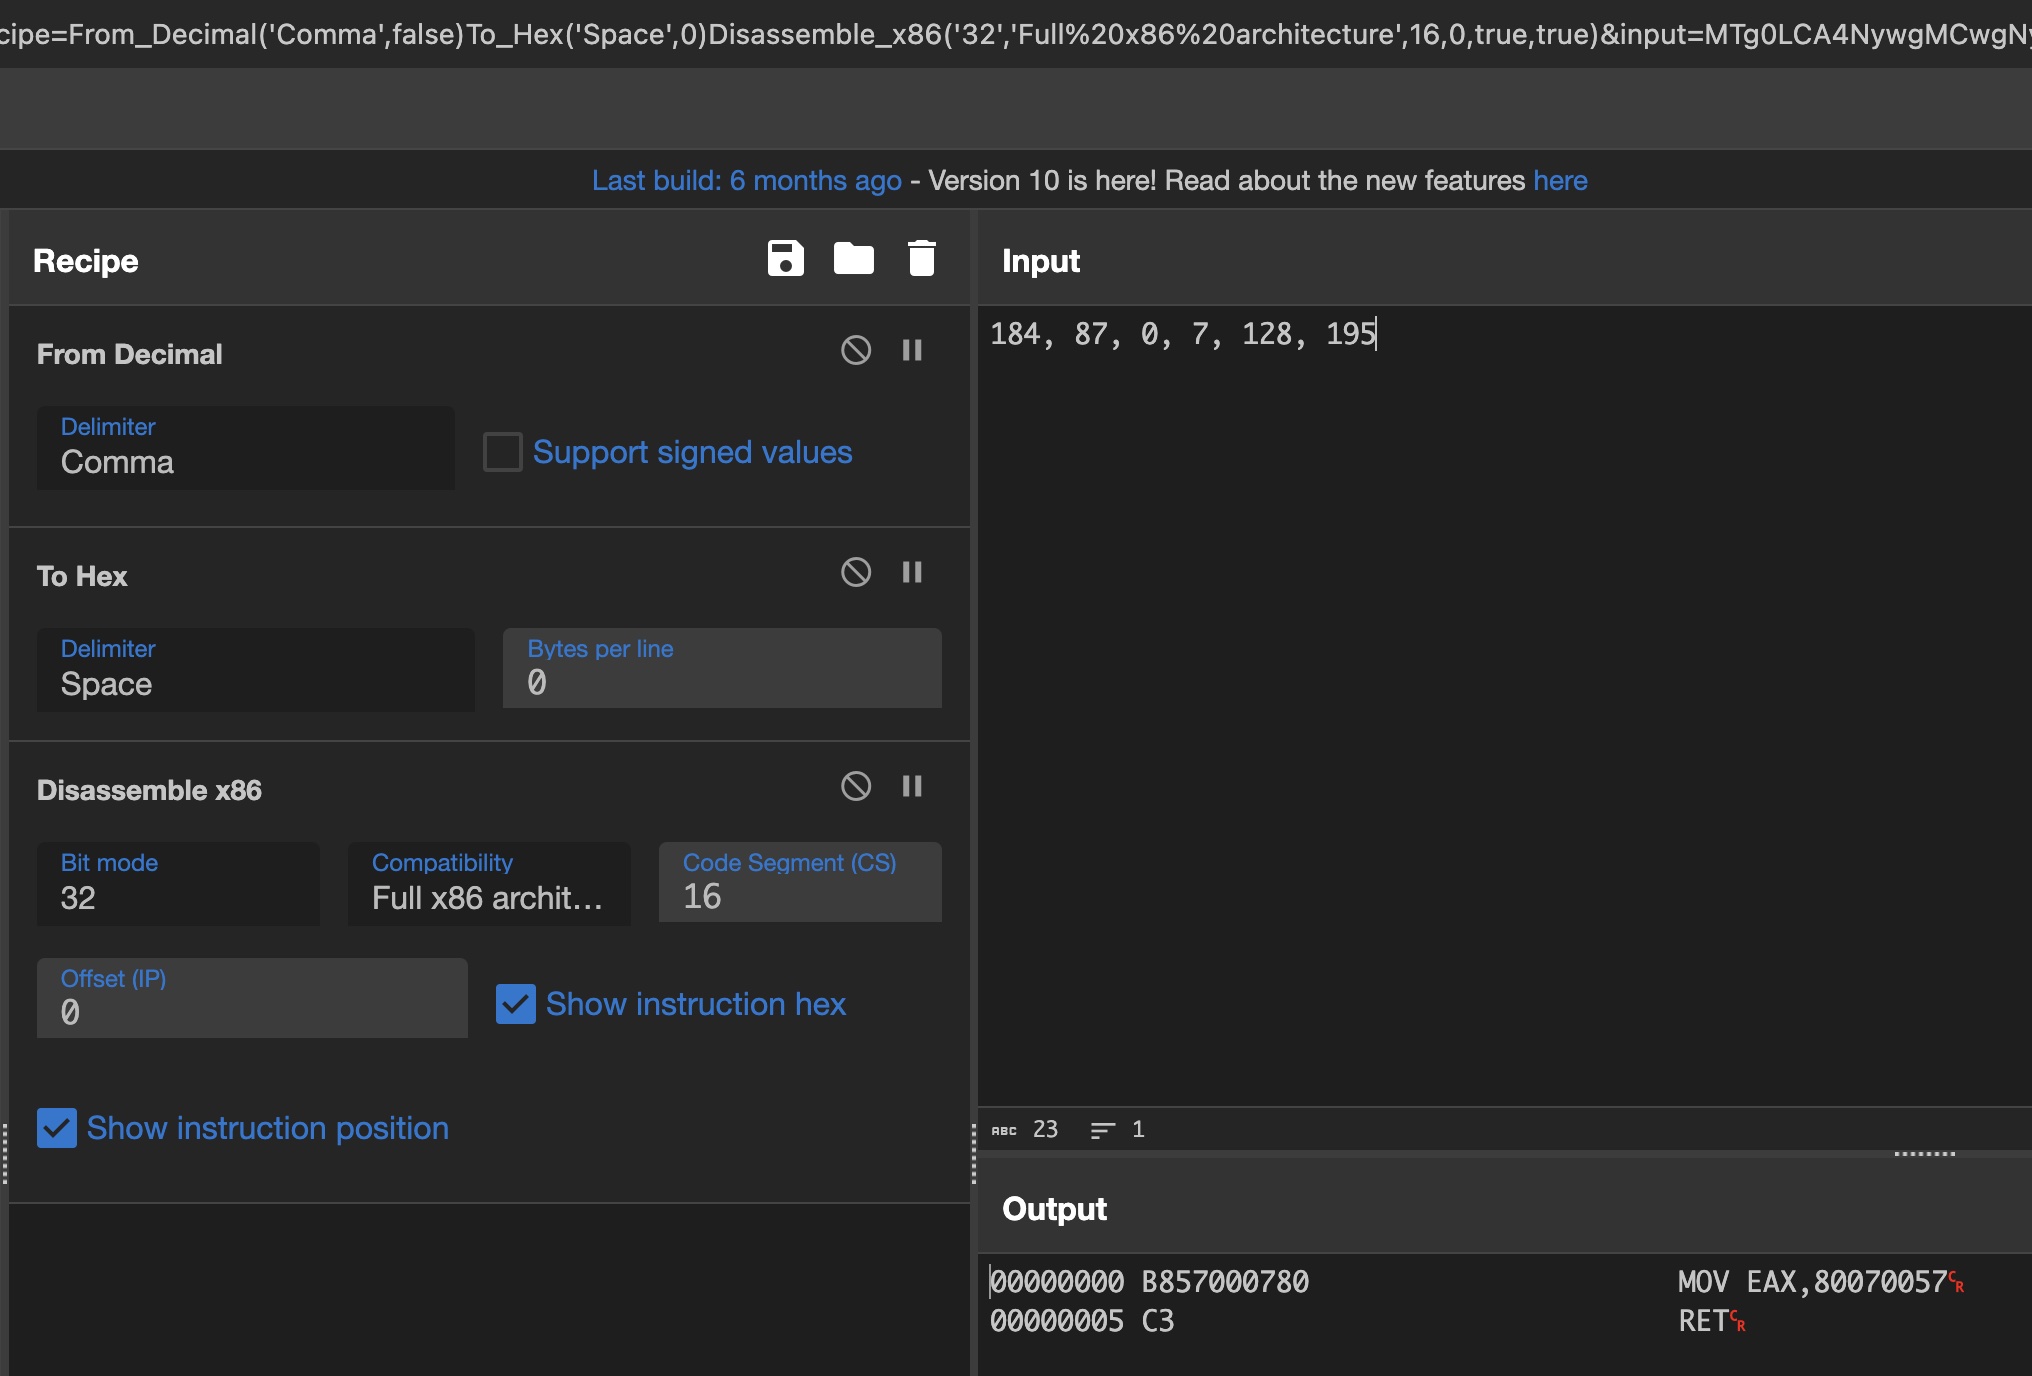
Task: Disable the To Hex operation
Action: click(855, 572)
